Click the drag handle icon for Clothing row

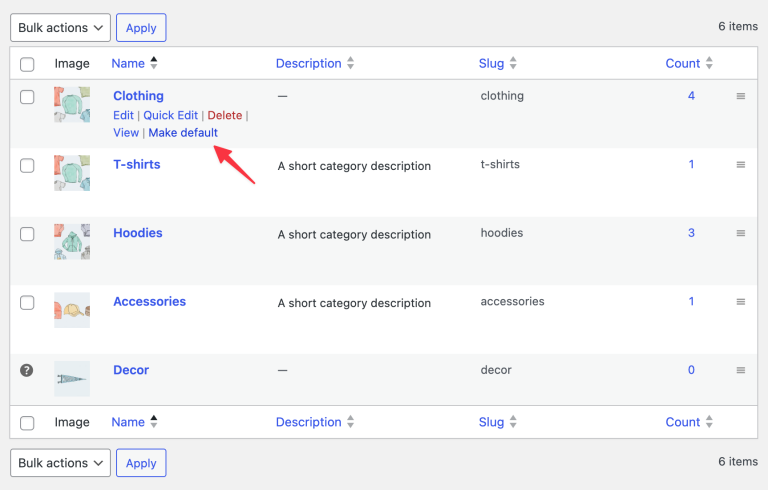tap(741, 96)
